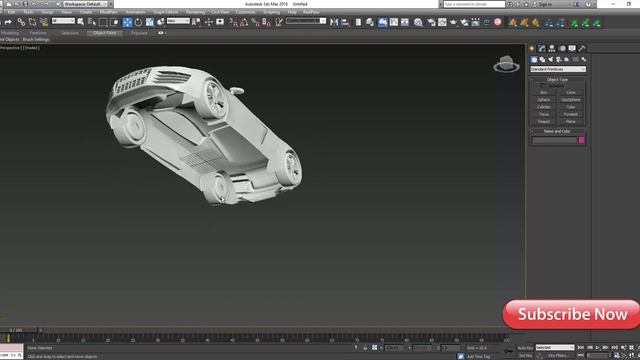Select Cameras category in Create panel
The height and width of the screenshot is (360, 640).
click(558, 60)
